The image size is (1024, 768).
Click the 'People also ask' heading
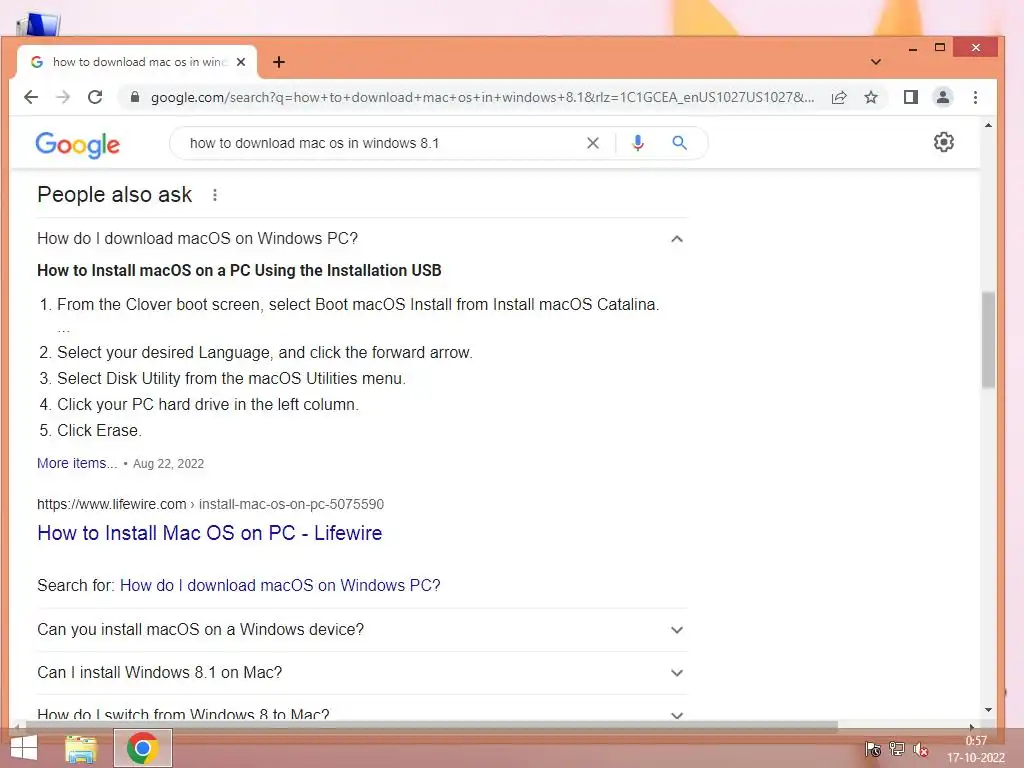114,195
